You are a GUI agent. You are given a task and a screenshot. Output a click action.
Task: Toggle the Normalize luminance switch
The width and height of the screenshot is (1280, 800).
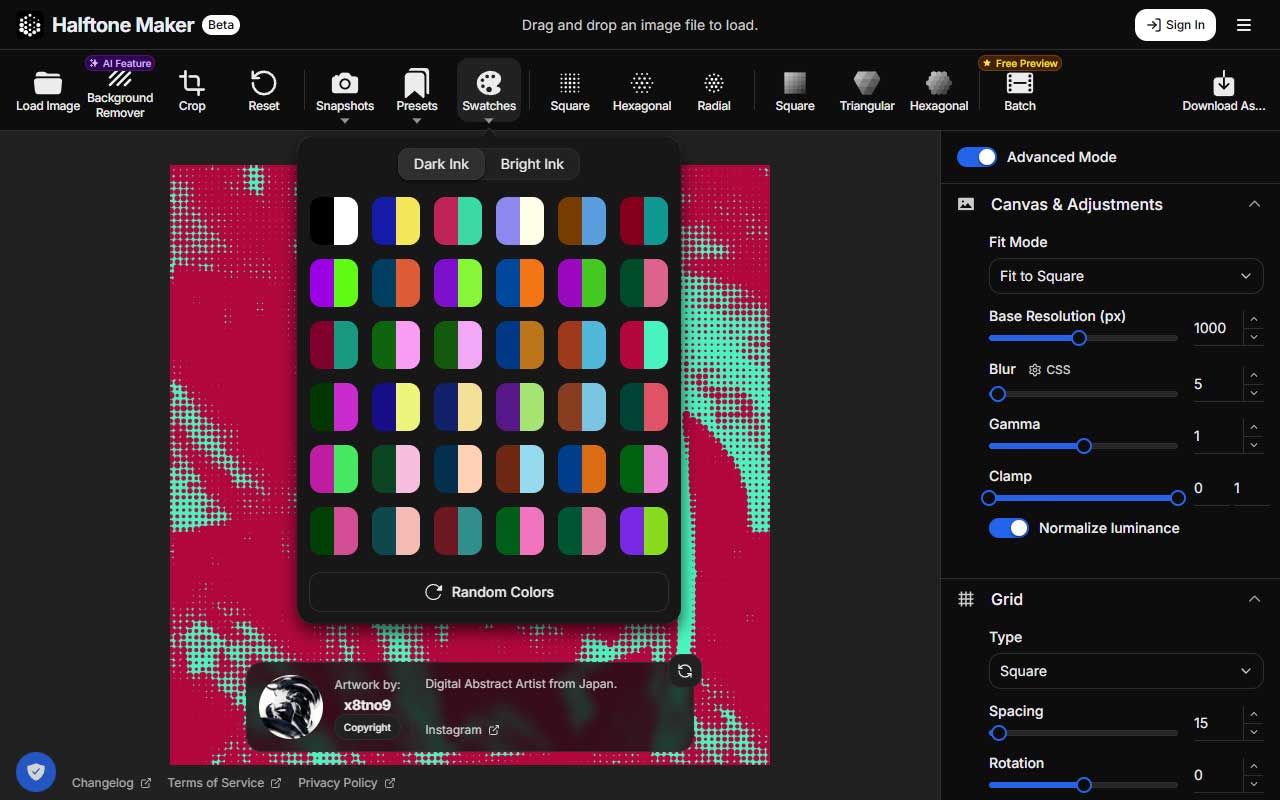point(1009,528)
